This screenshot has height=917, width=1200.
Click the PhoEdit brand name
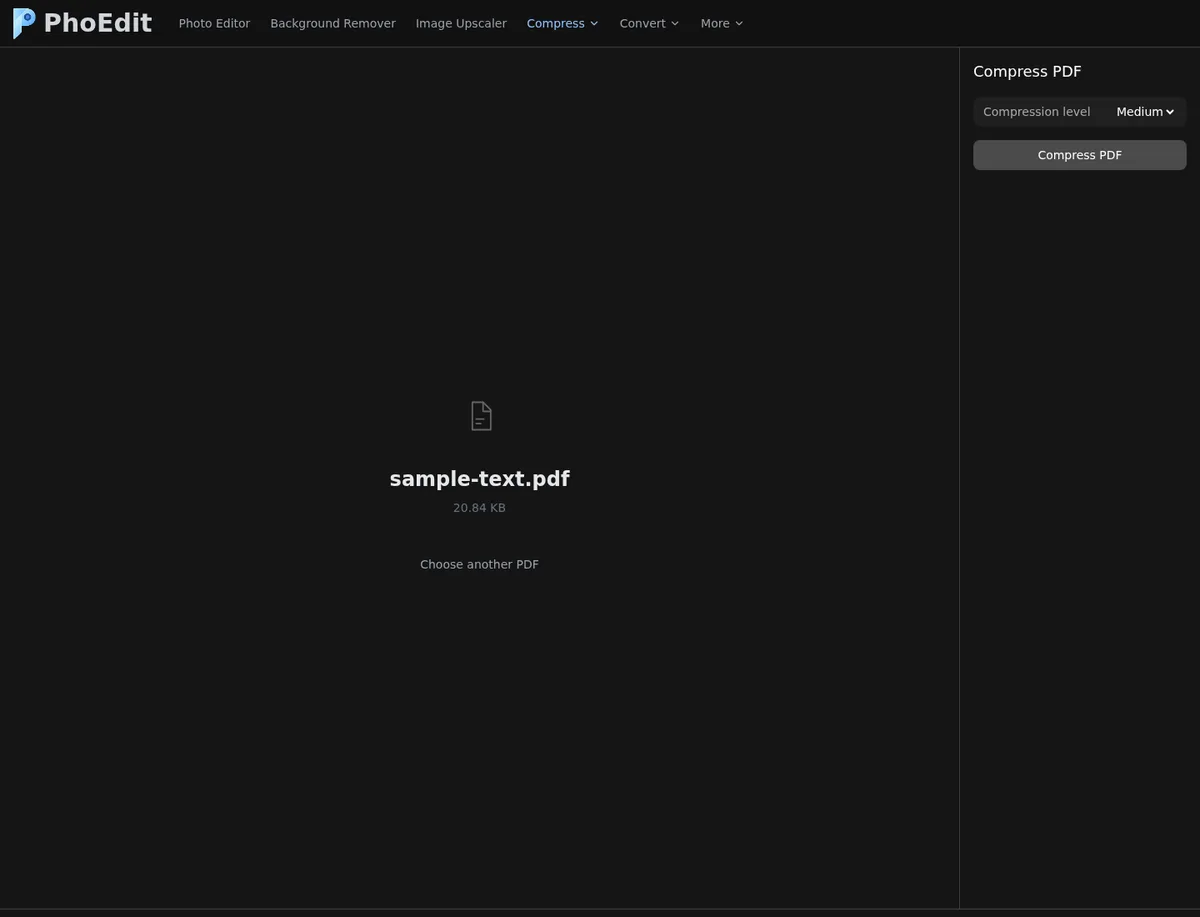[x=98, y=23]
